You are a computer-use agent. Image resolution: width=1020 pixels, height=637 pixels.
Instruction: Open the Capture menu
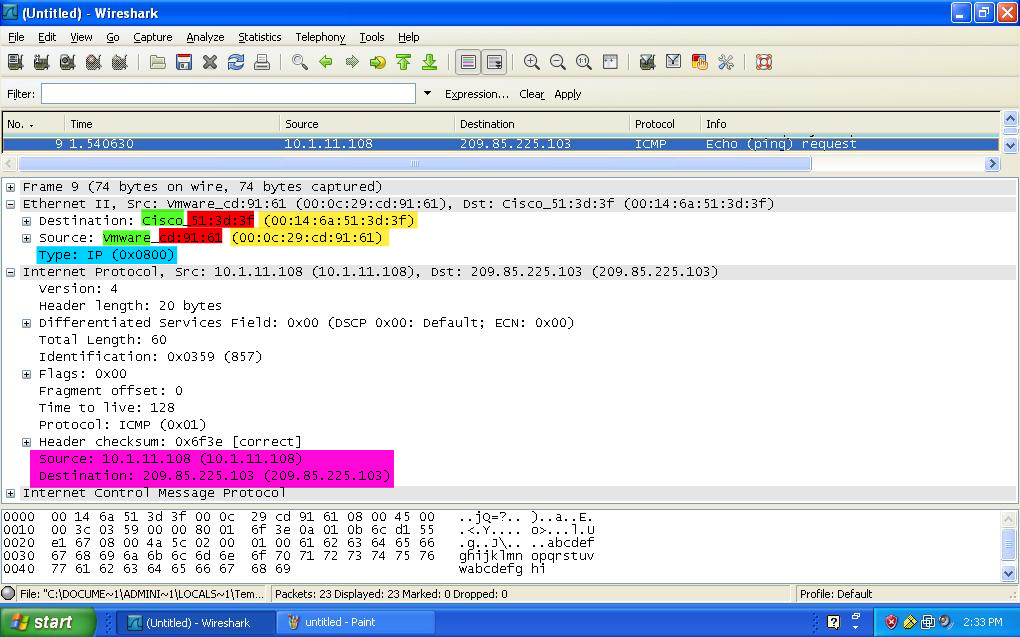153,37
